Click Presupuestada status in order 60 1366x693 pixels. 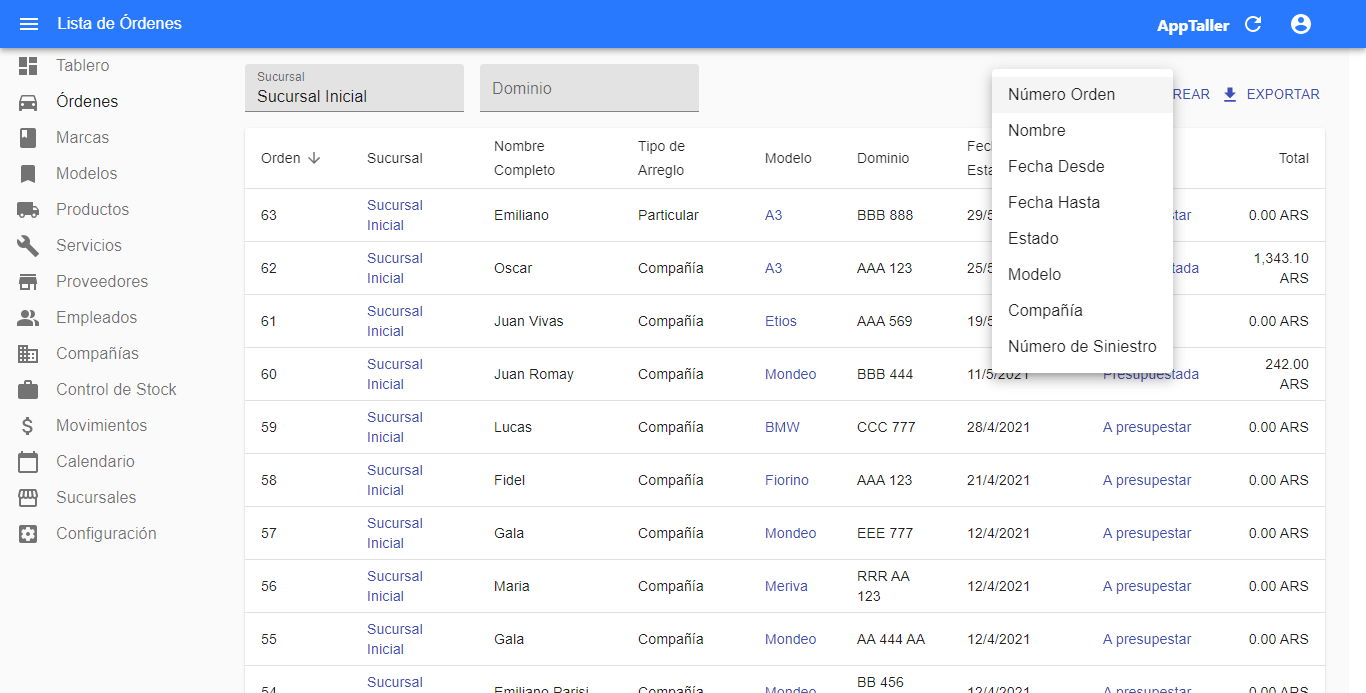(1151, 374)
